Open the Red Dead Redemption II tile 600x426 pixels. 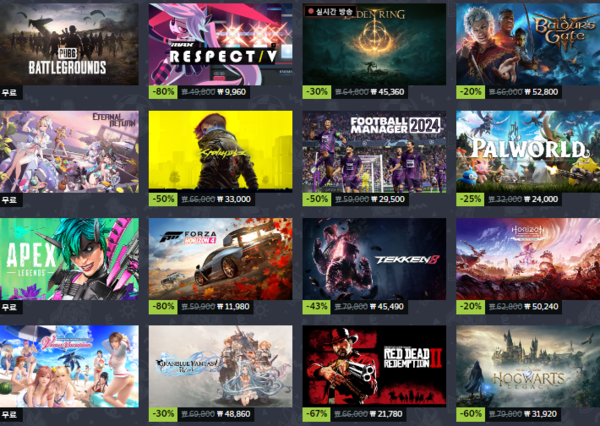[374, 366]
